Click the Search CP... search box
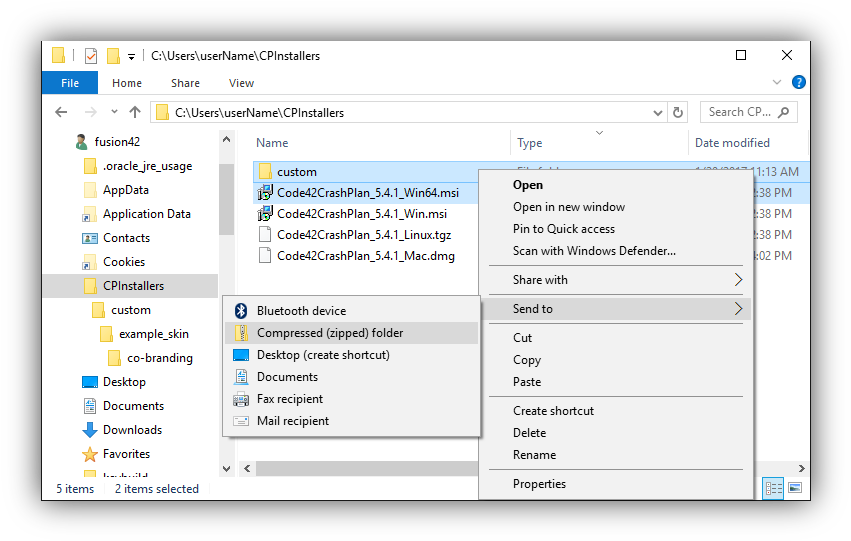The image size is (851, 541). (x=748, y=112)
